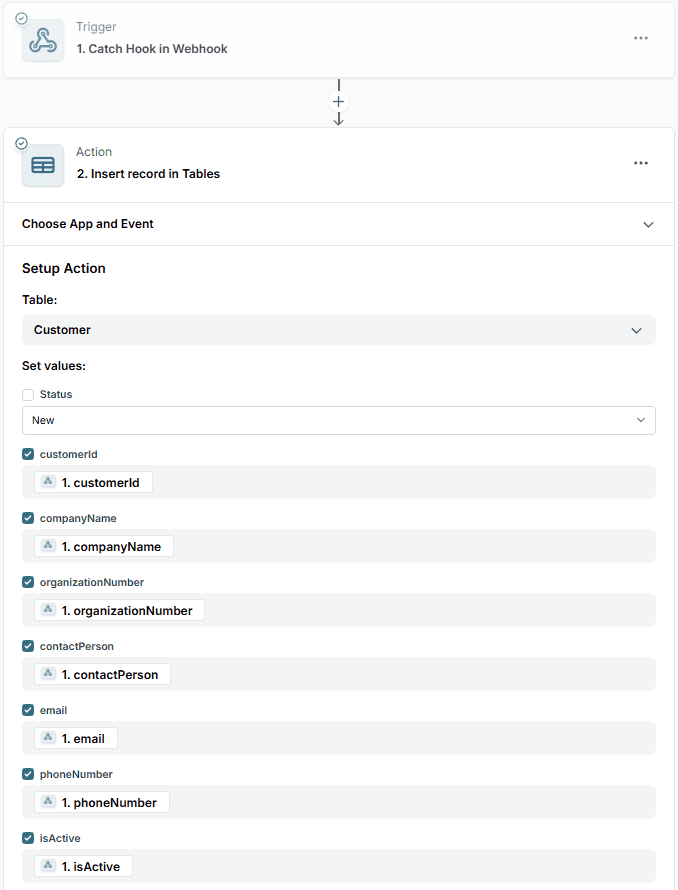Select the 1. customerId value token
678x890 pixels.
[x=93, y=482]
